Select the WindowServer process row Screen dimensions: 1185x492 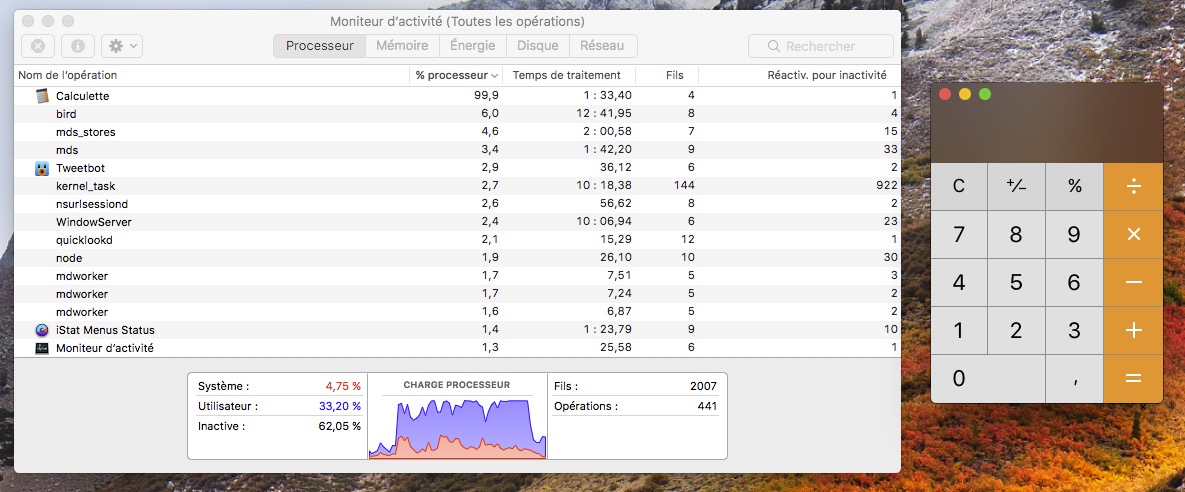tap(457, 222)
